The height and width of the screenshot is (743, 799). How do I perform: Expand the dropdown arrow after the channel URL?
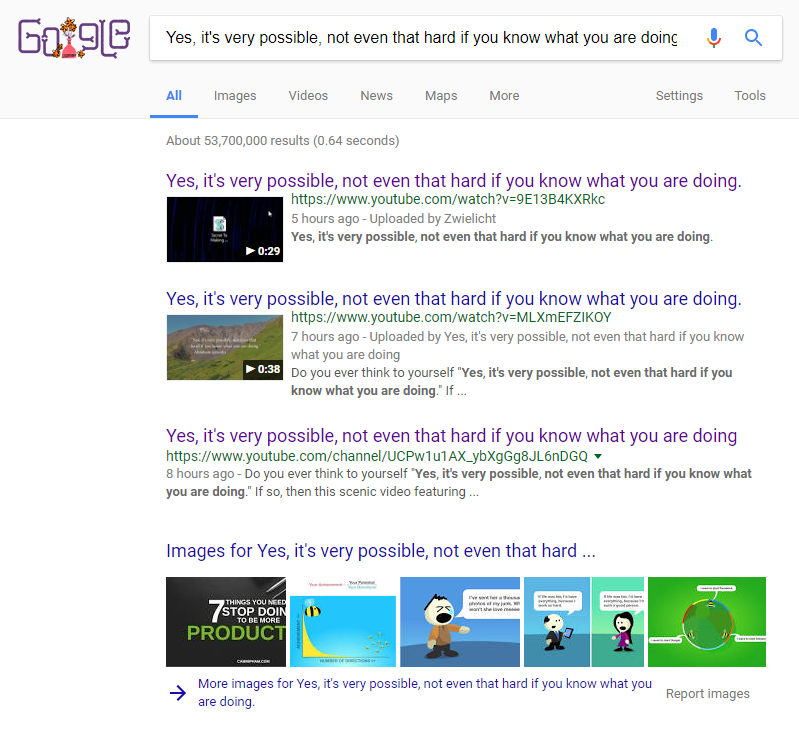tap(598, 456)
